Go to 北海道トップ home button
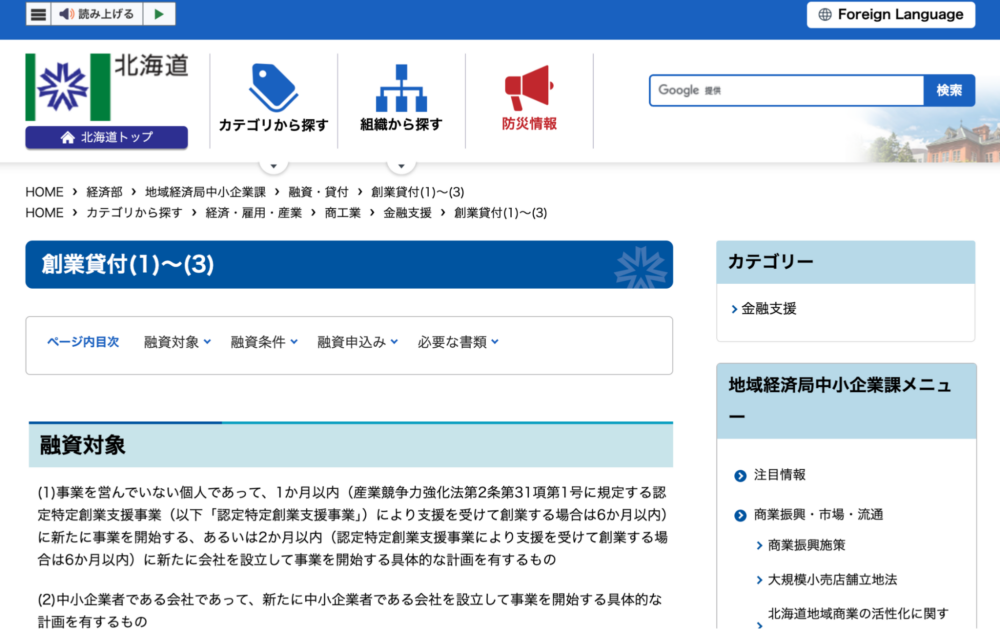The image size is (1000, 629). coord(106,137)
